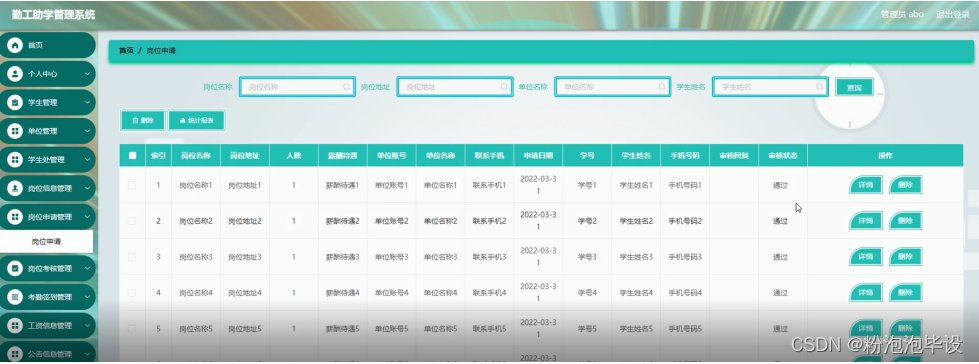Click the icon for 岗位考核管理
The image size is (979, 364).
pos(15,268)
